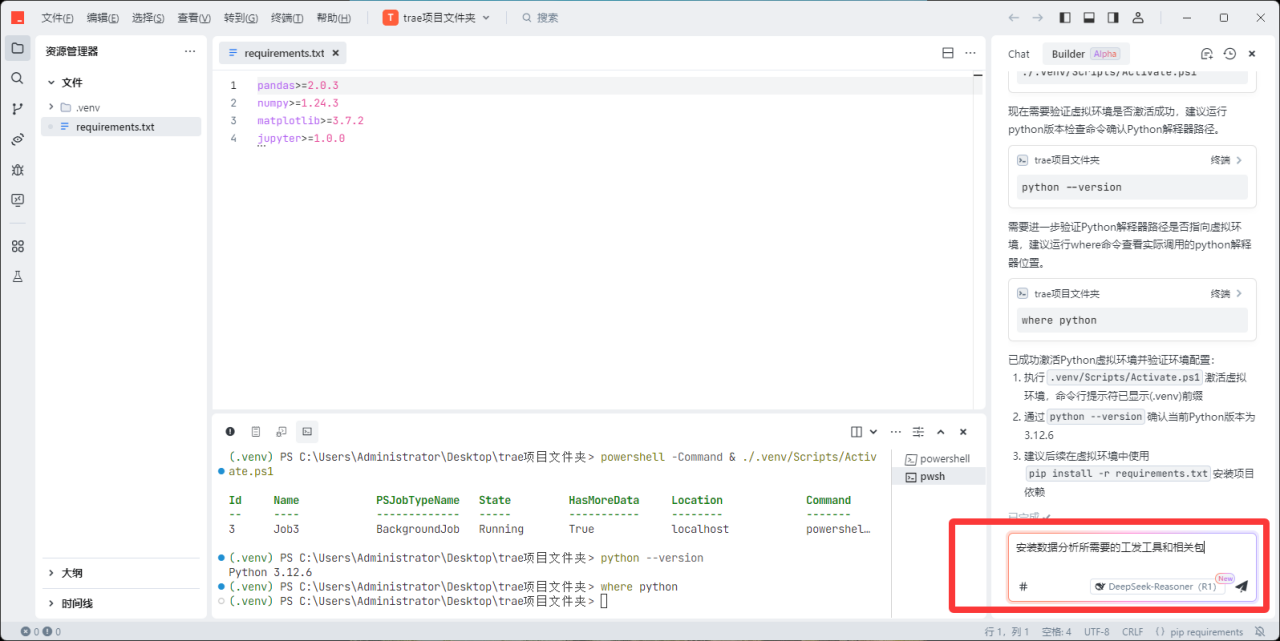Open the Explorer files sidebar icon

click(17, 48)
